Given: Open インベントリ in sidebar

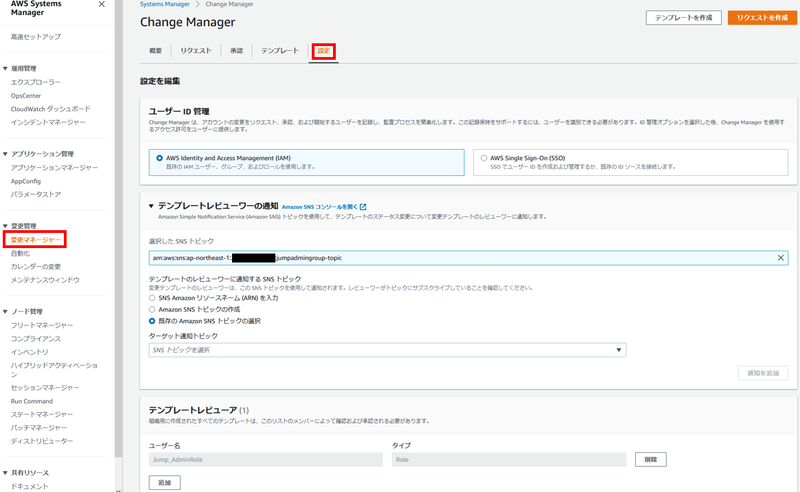Looking at the screenshot, I should (x=30, y=352).
